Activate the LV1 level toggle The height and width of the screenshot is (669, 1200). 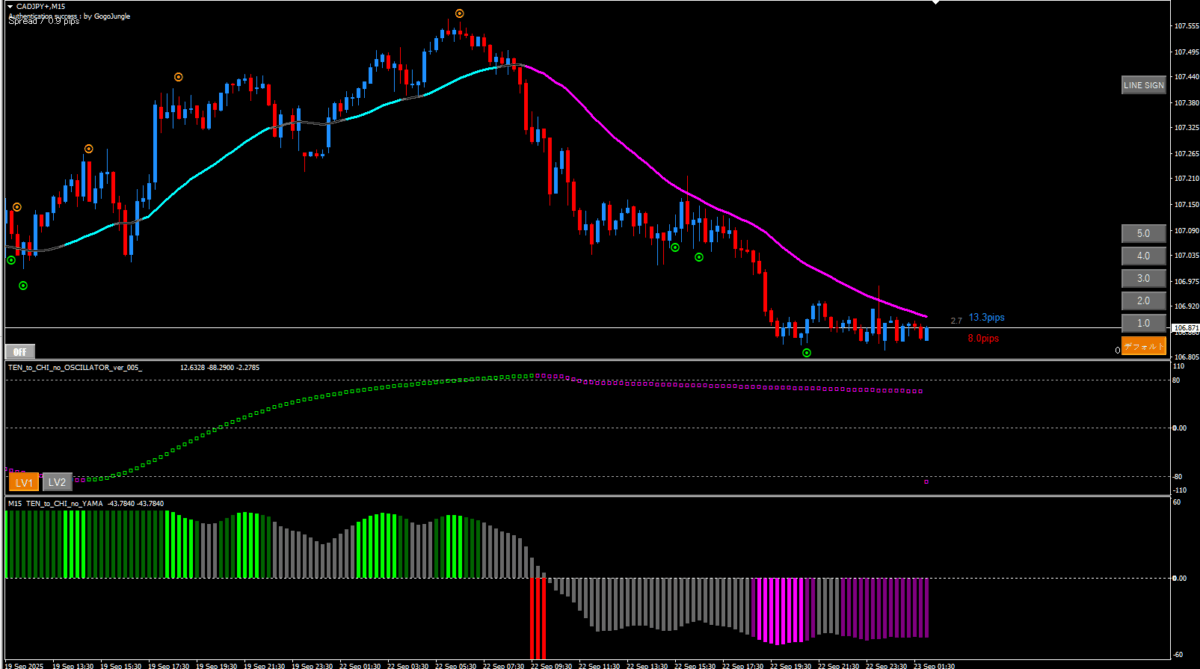click(x=23, y=482)
